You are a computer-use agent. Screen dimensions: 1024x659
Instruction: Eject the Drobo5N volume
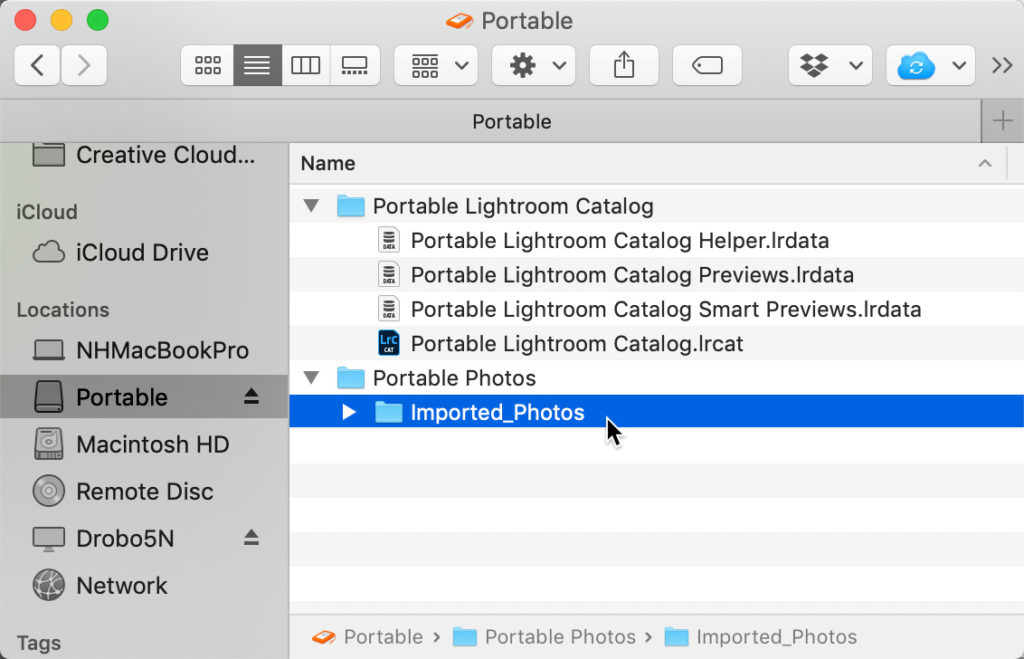coord(251,538)
